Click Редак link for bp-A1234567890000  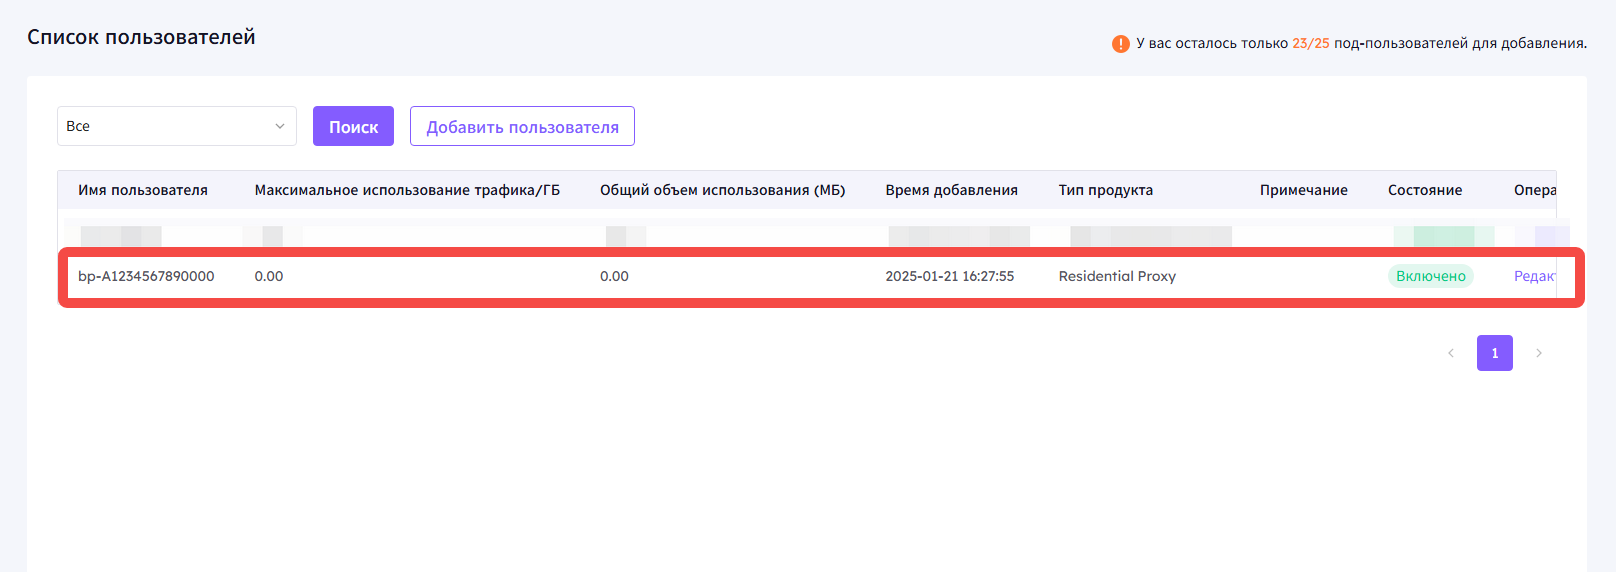click(x=1534, y=276)
